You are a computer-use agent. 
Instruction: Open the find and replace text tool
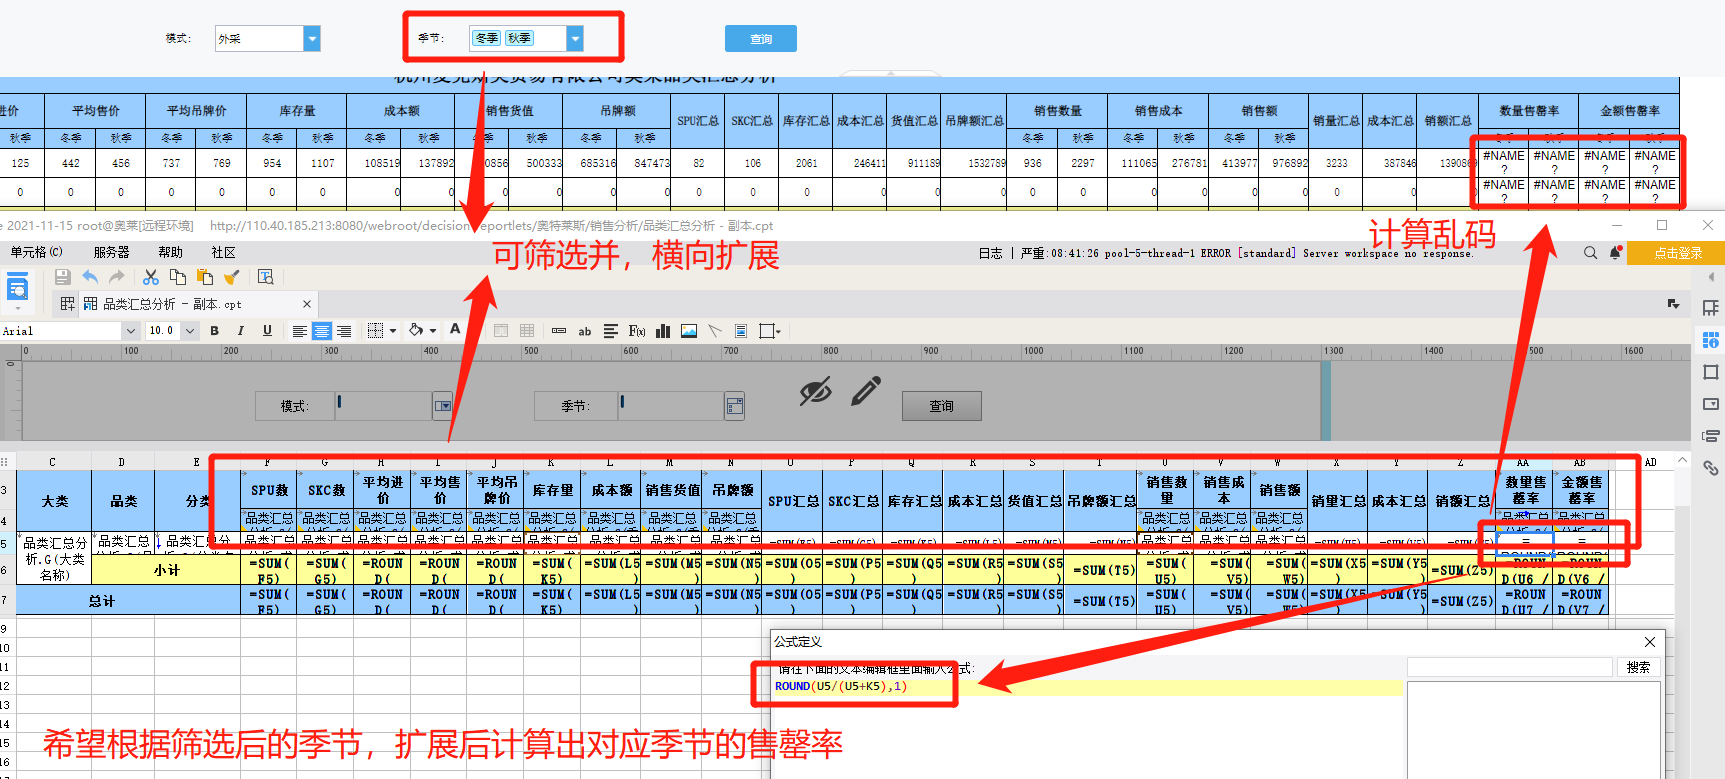pos(265,277)
